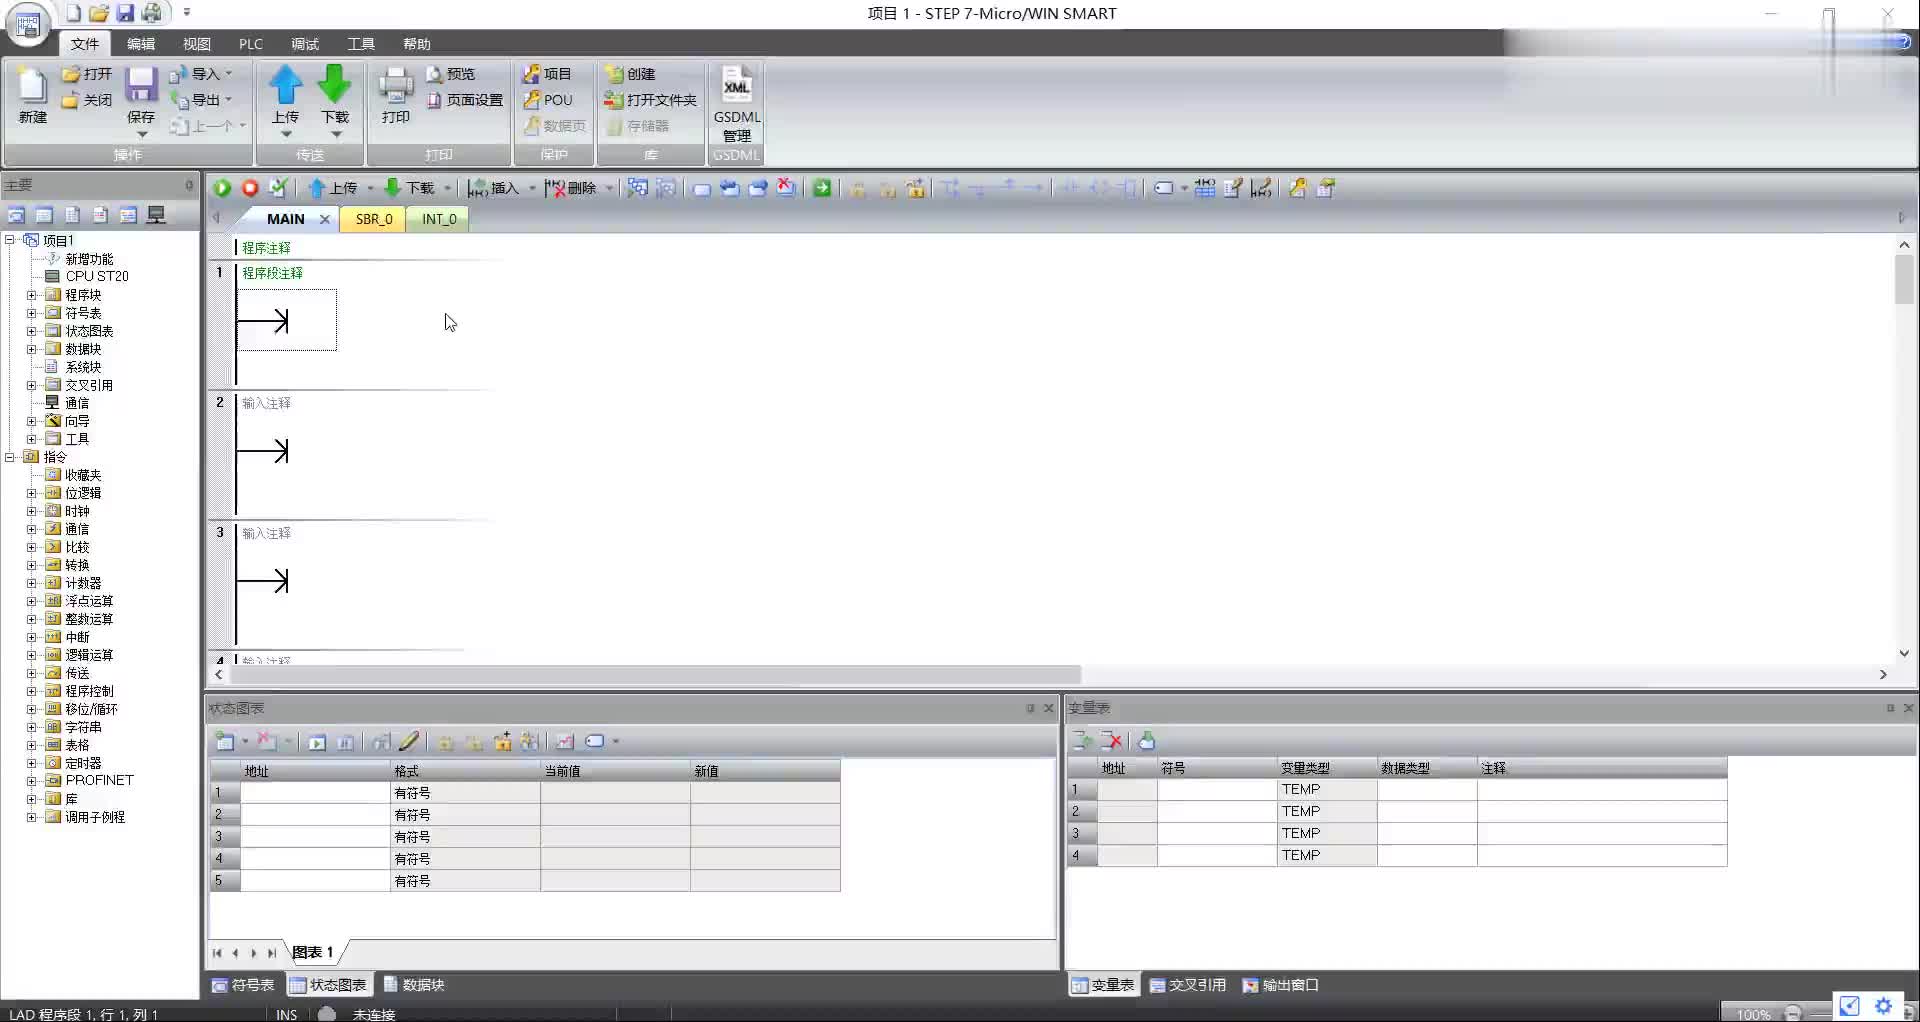Expand the 定时器 instruction folder
Screen dimensions: 1920x1022
31,763
